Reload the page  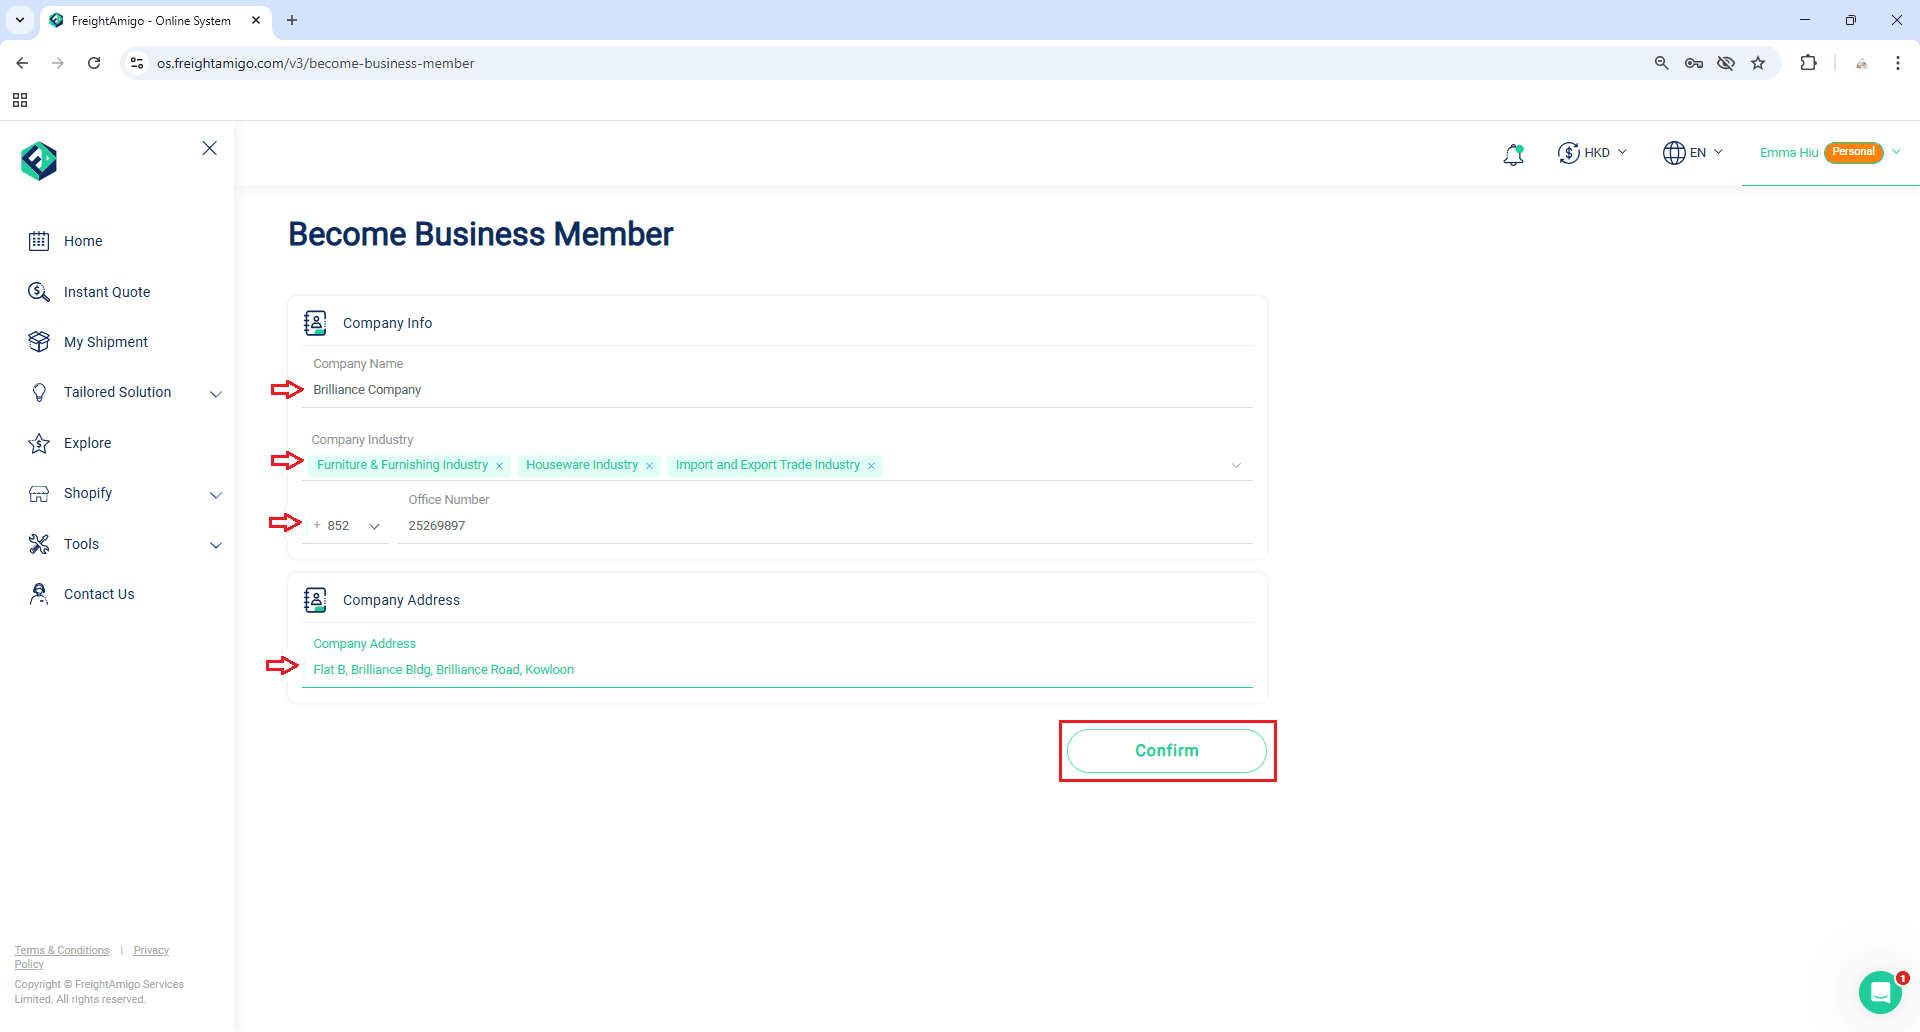[94, 63]
